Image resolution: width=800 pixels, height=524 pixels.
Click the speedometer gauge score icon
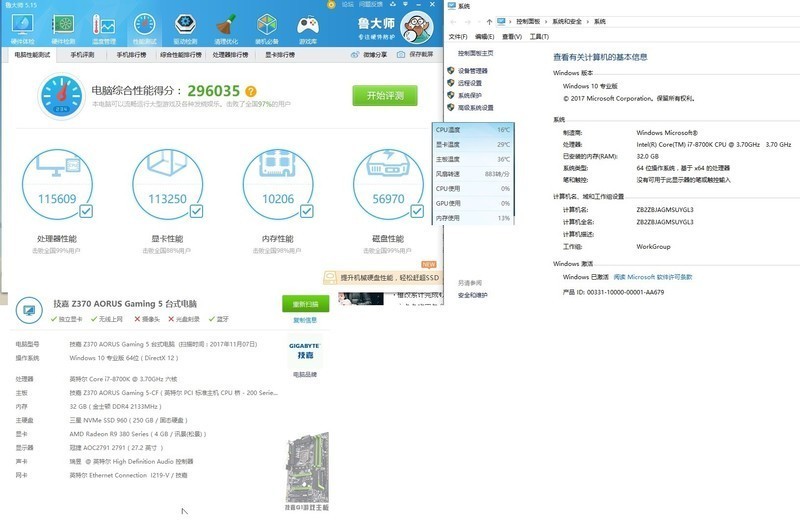pos(62,96)
